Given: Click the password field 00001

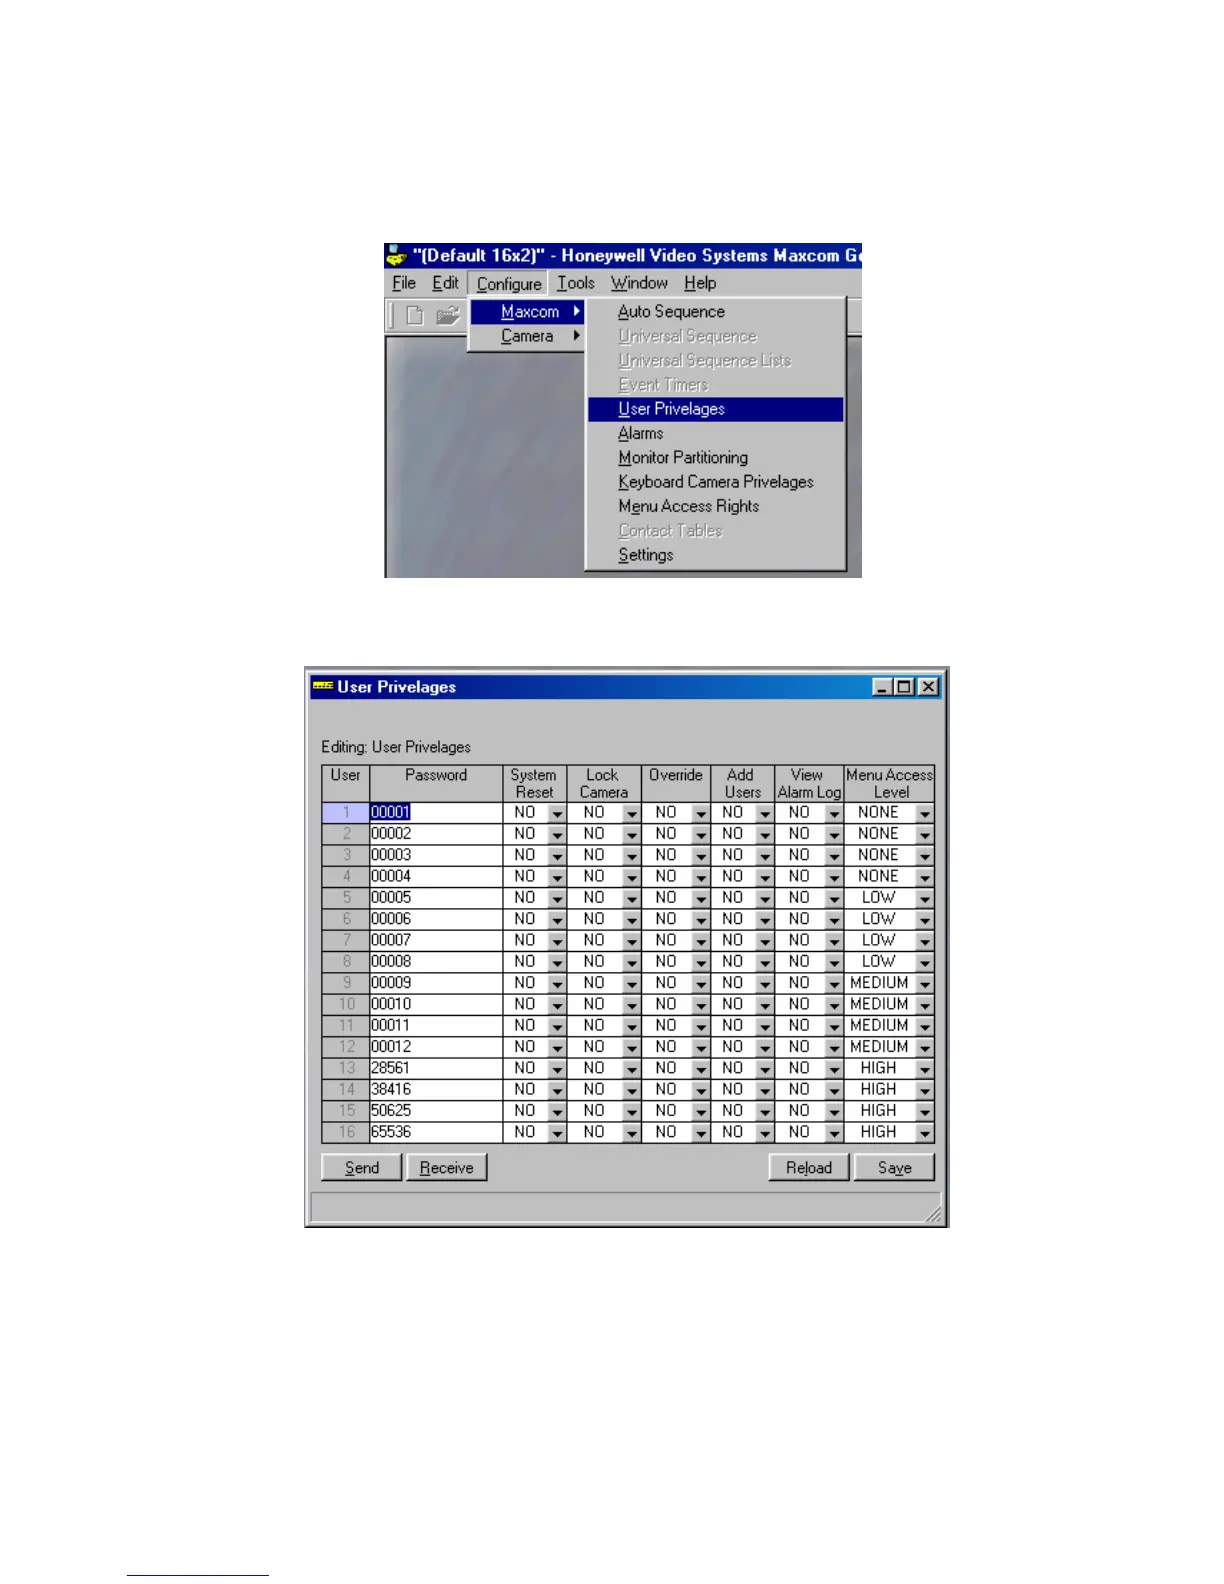Looking at the screenshot, I should (x=436, y=813).
